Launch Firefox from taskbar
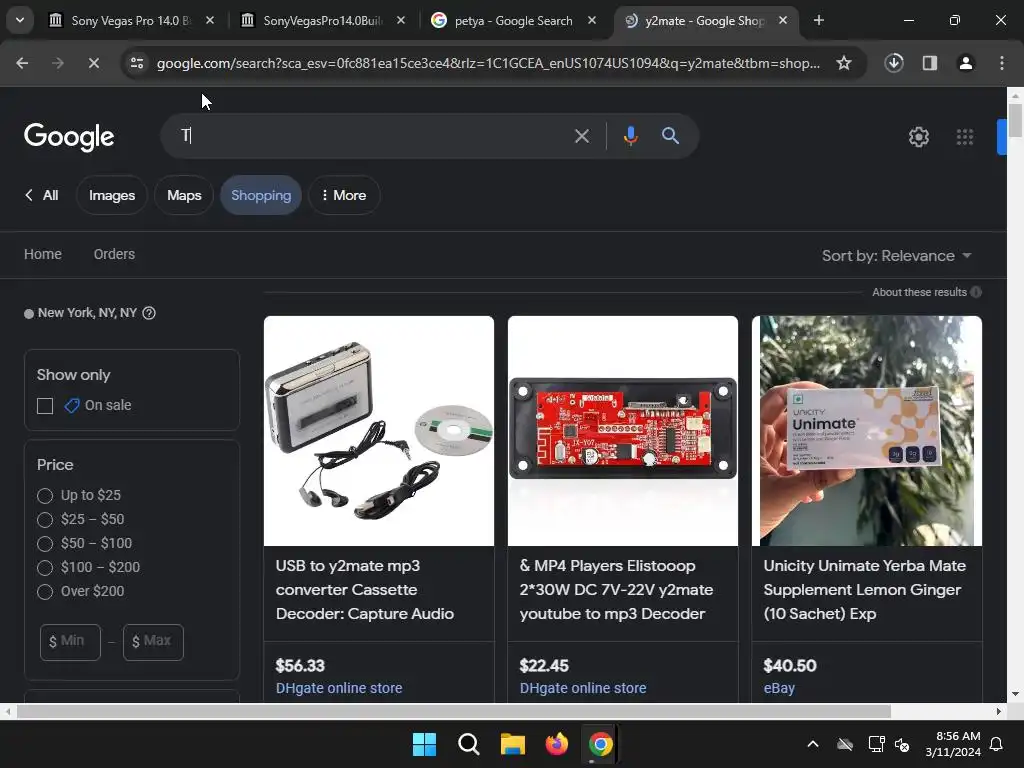1024x768 pixels. coord(556,744)
